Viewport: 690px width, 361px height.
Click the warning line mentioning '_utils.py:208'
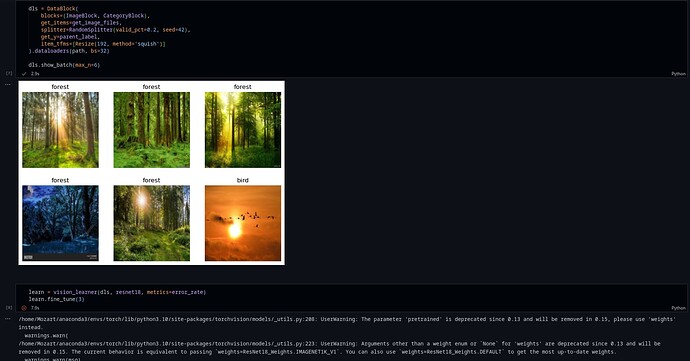pos(347,319)
